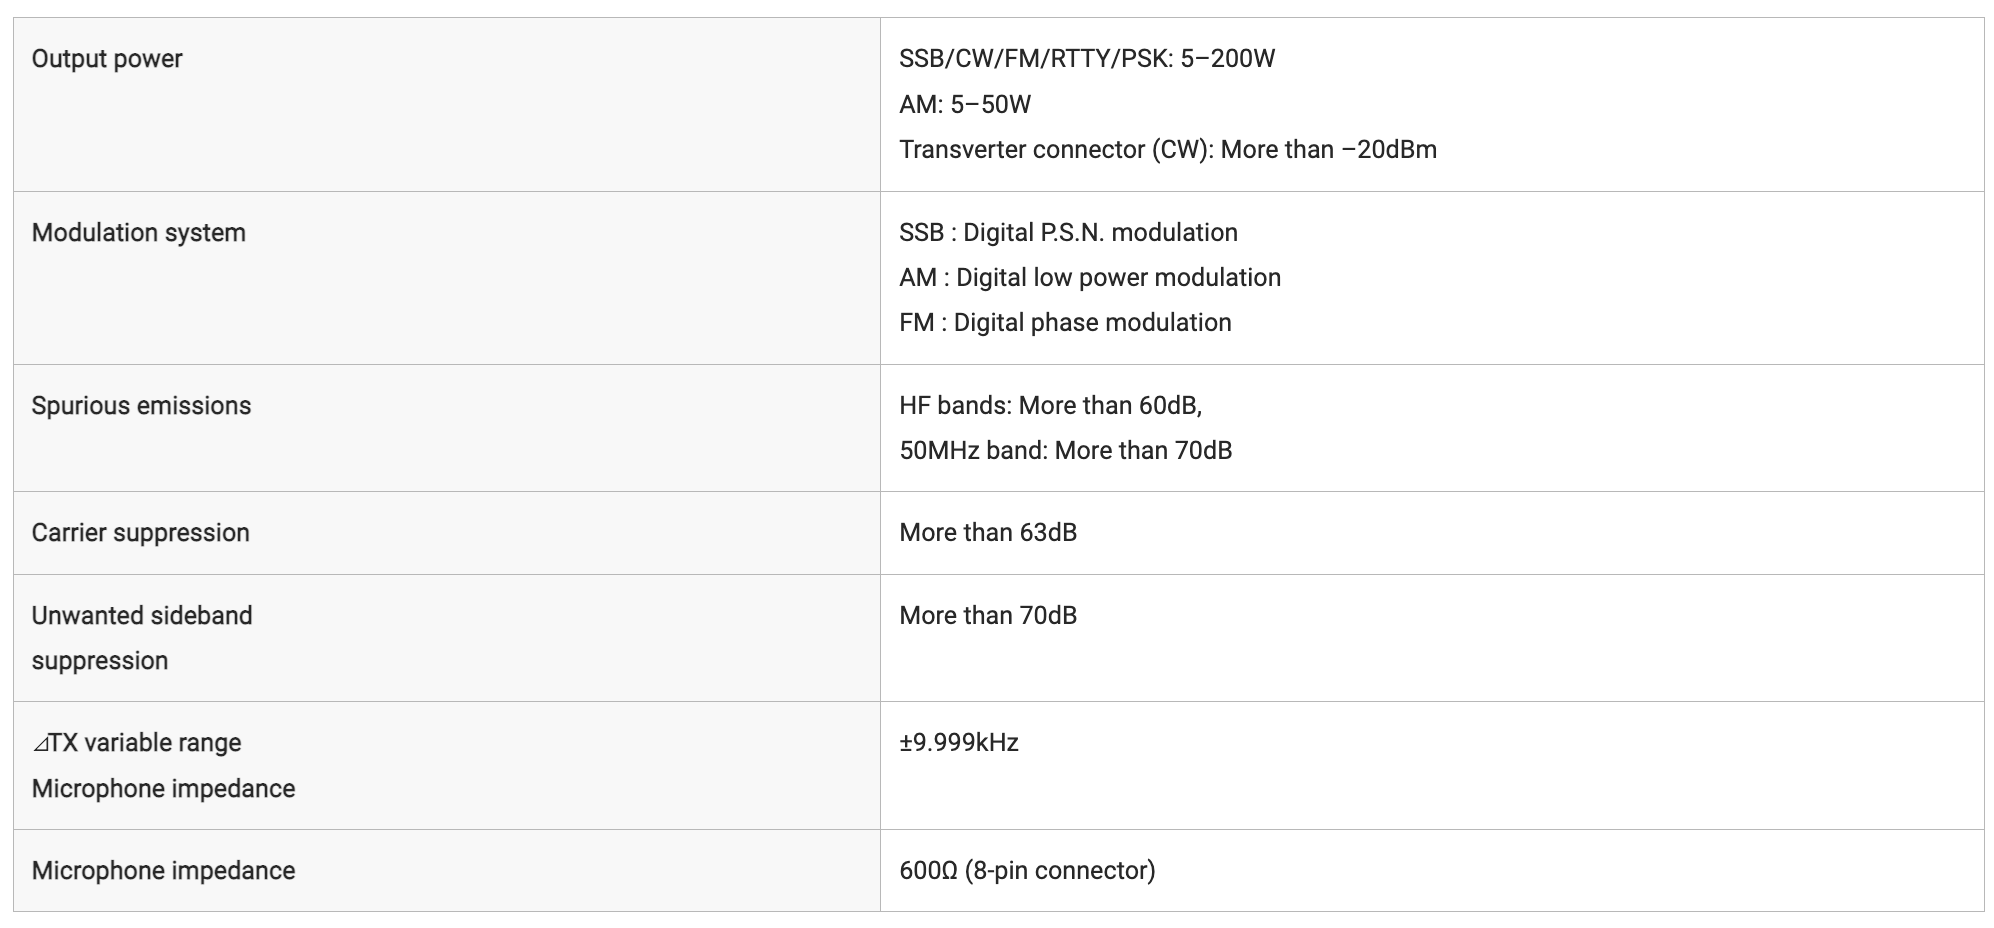This screenshot has height=928, width=1994.
Task: Click the Spurious emissions label
Action: (x=141, y=405)
